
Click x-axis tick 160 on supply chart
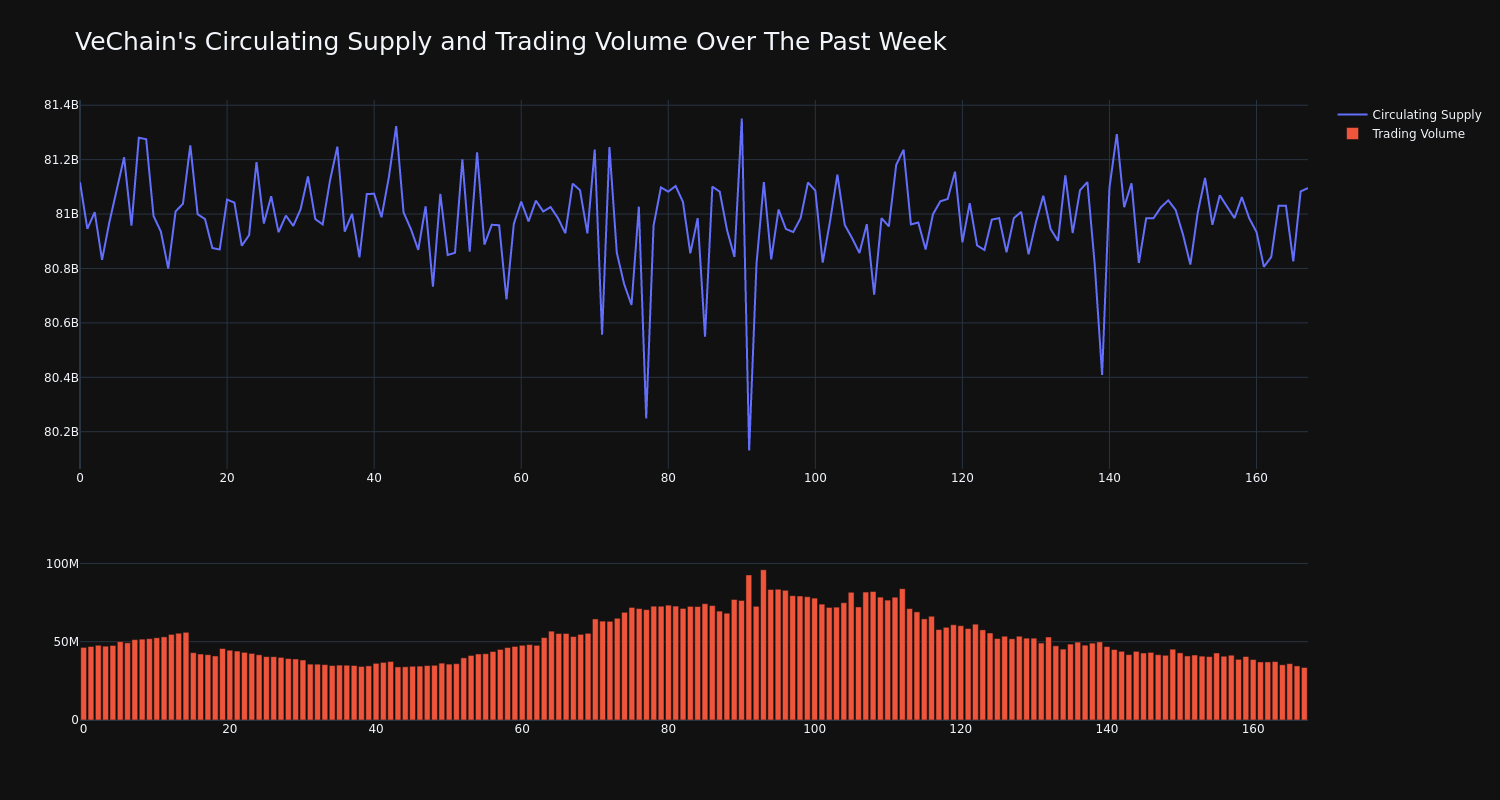1256,478
